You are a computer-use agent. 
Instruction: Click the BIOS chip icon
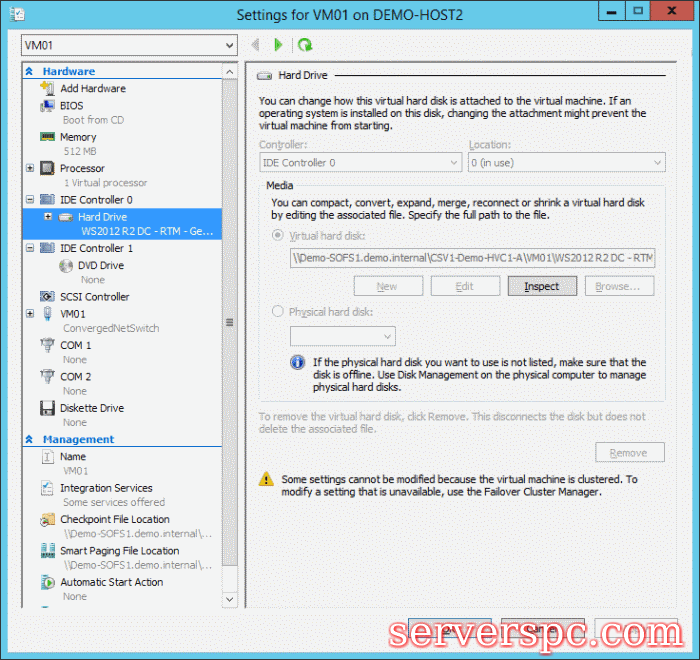(x=47, y=106)
